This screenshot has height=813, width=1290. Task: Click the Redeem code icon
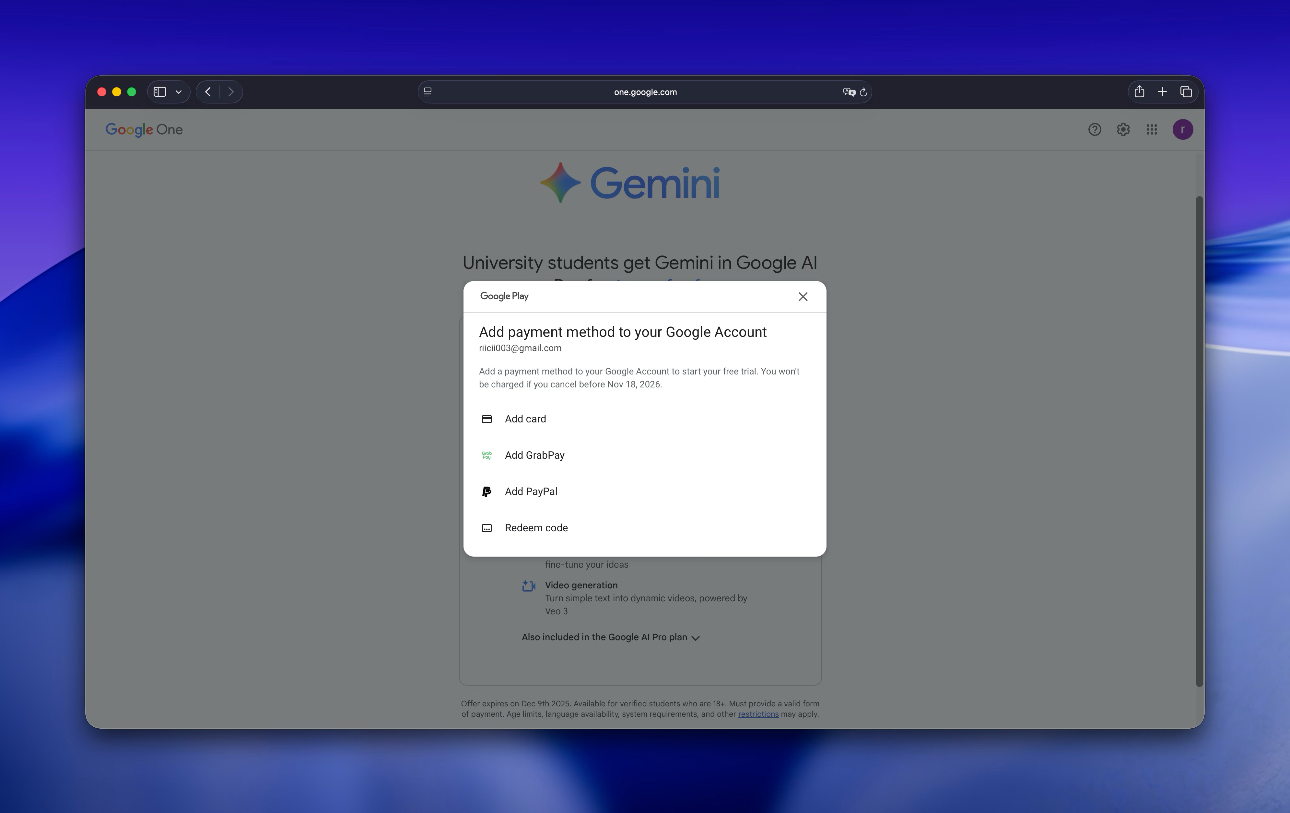pos(487,528)
